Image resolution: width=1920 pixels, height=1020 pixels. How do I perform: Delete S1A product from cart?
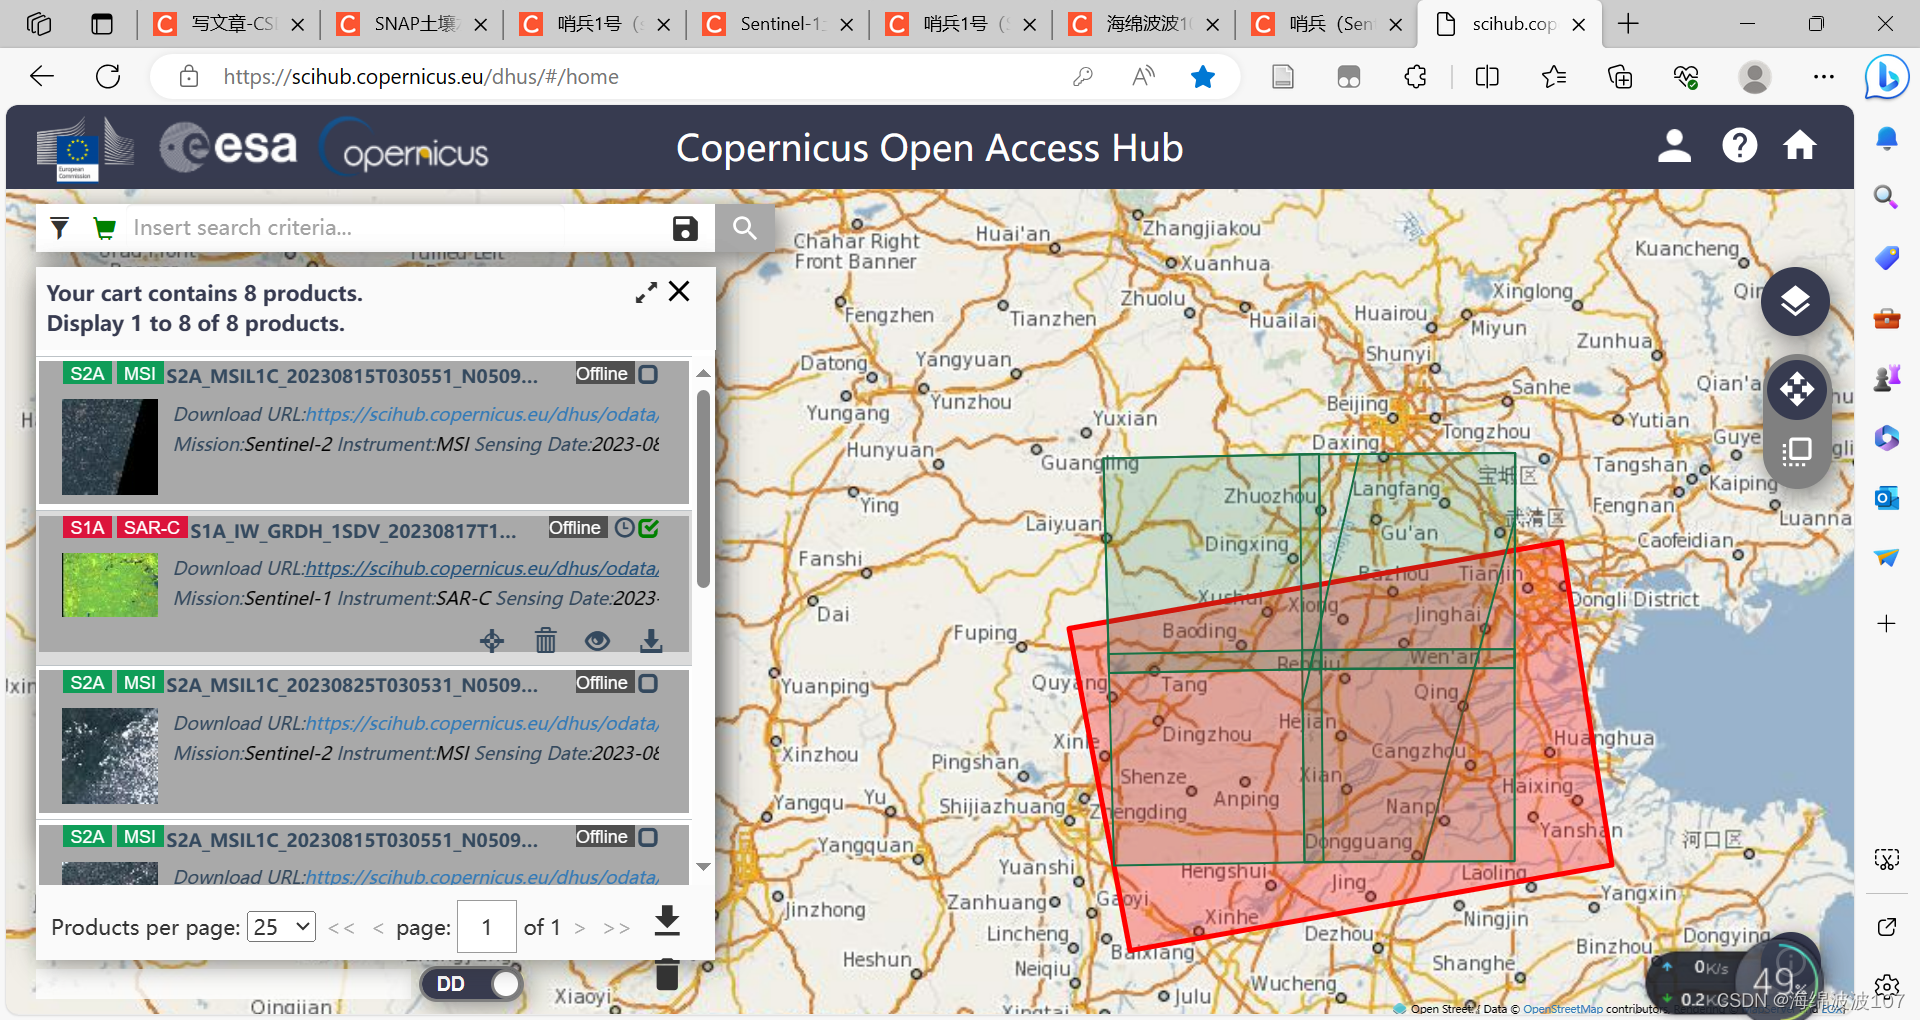click(545, 641)
